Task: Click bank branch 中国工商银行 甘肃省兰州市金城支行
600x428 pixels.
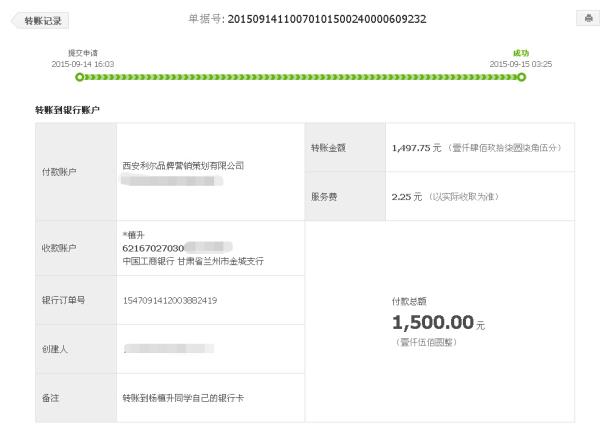Action: (193, 261)
